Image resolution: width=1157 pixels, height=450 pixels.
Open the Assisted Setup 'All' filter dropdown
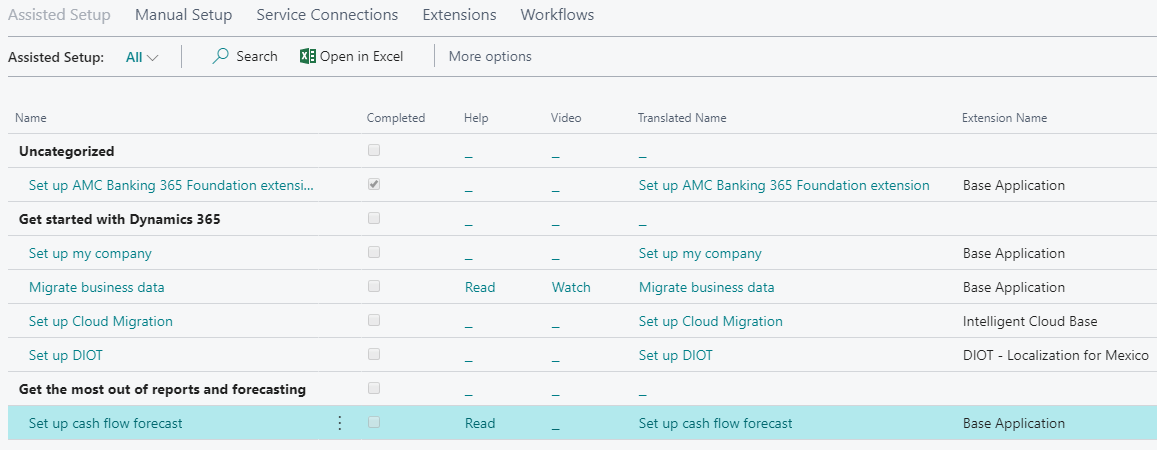coord(142,57)
